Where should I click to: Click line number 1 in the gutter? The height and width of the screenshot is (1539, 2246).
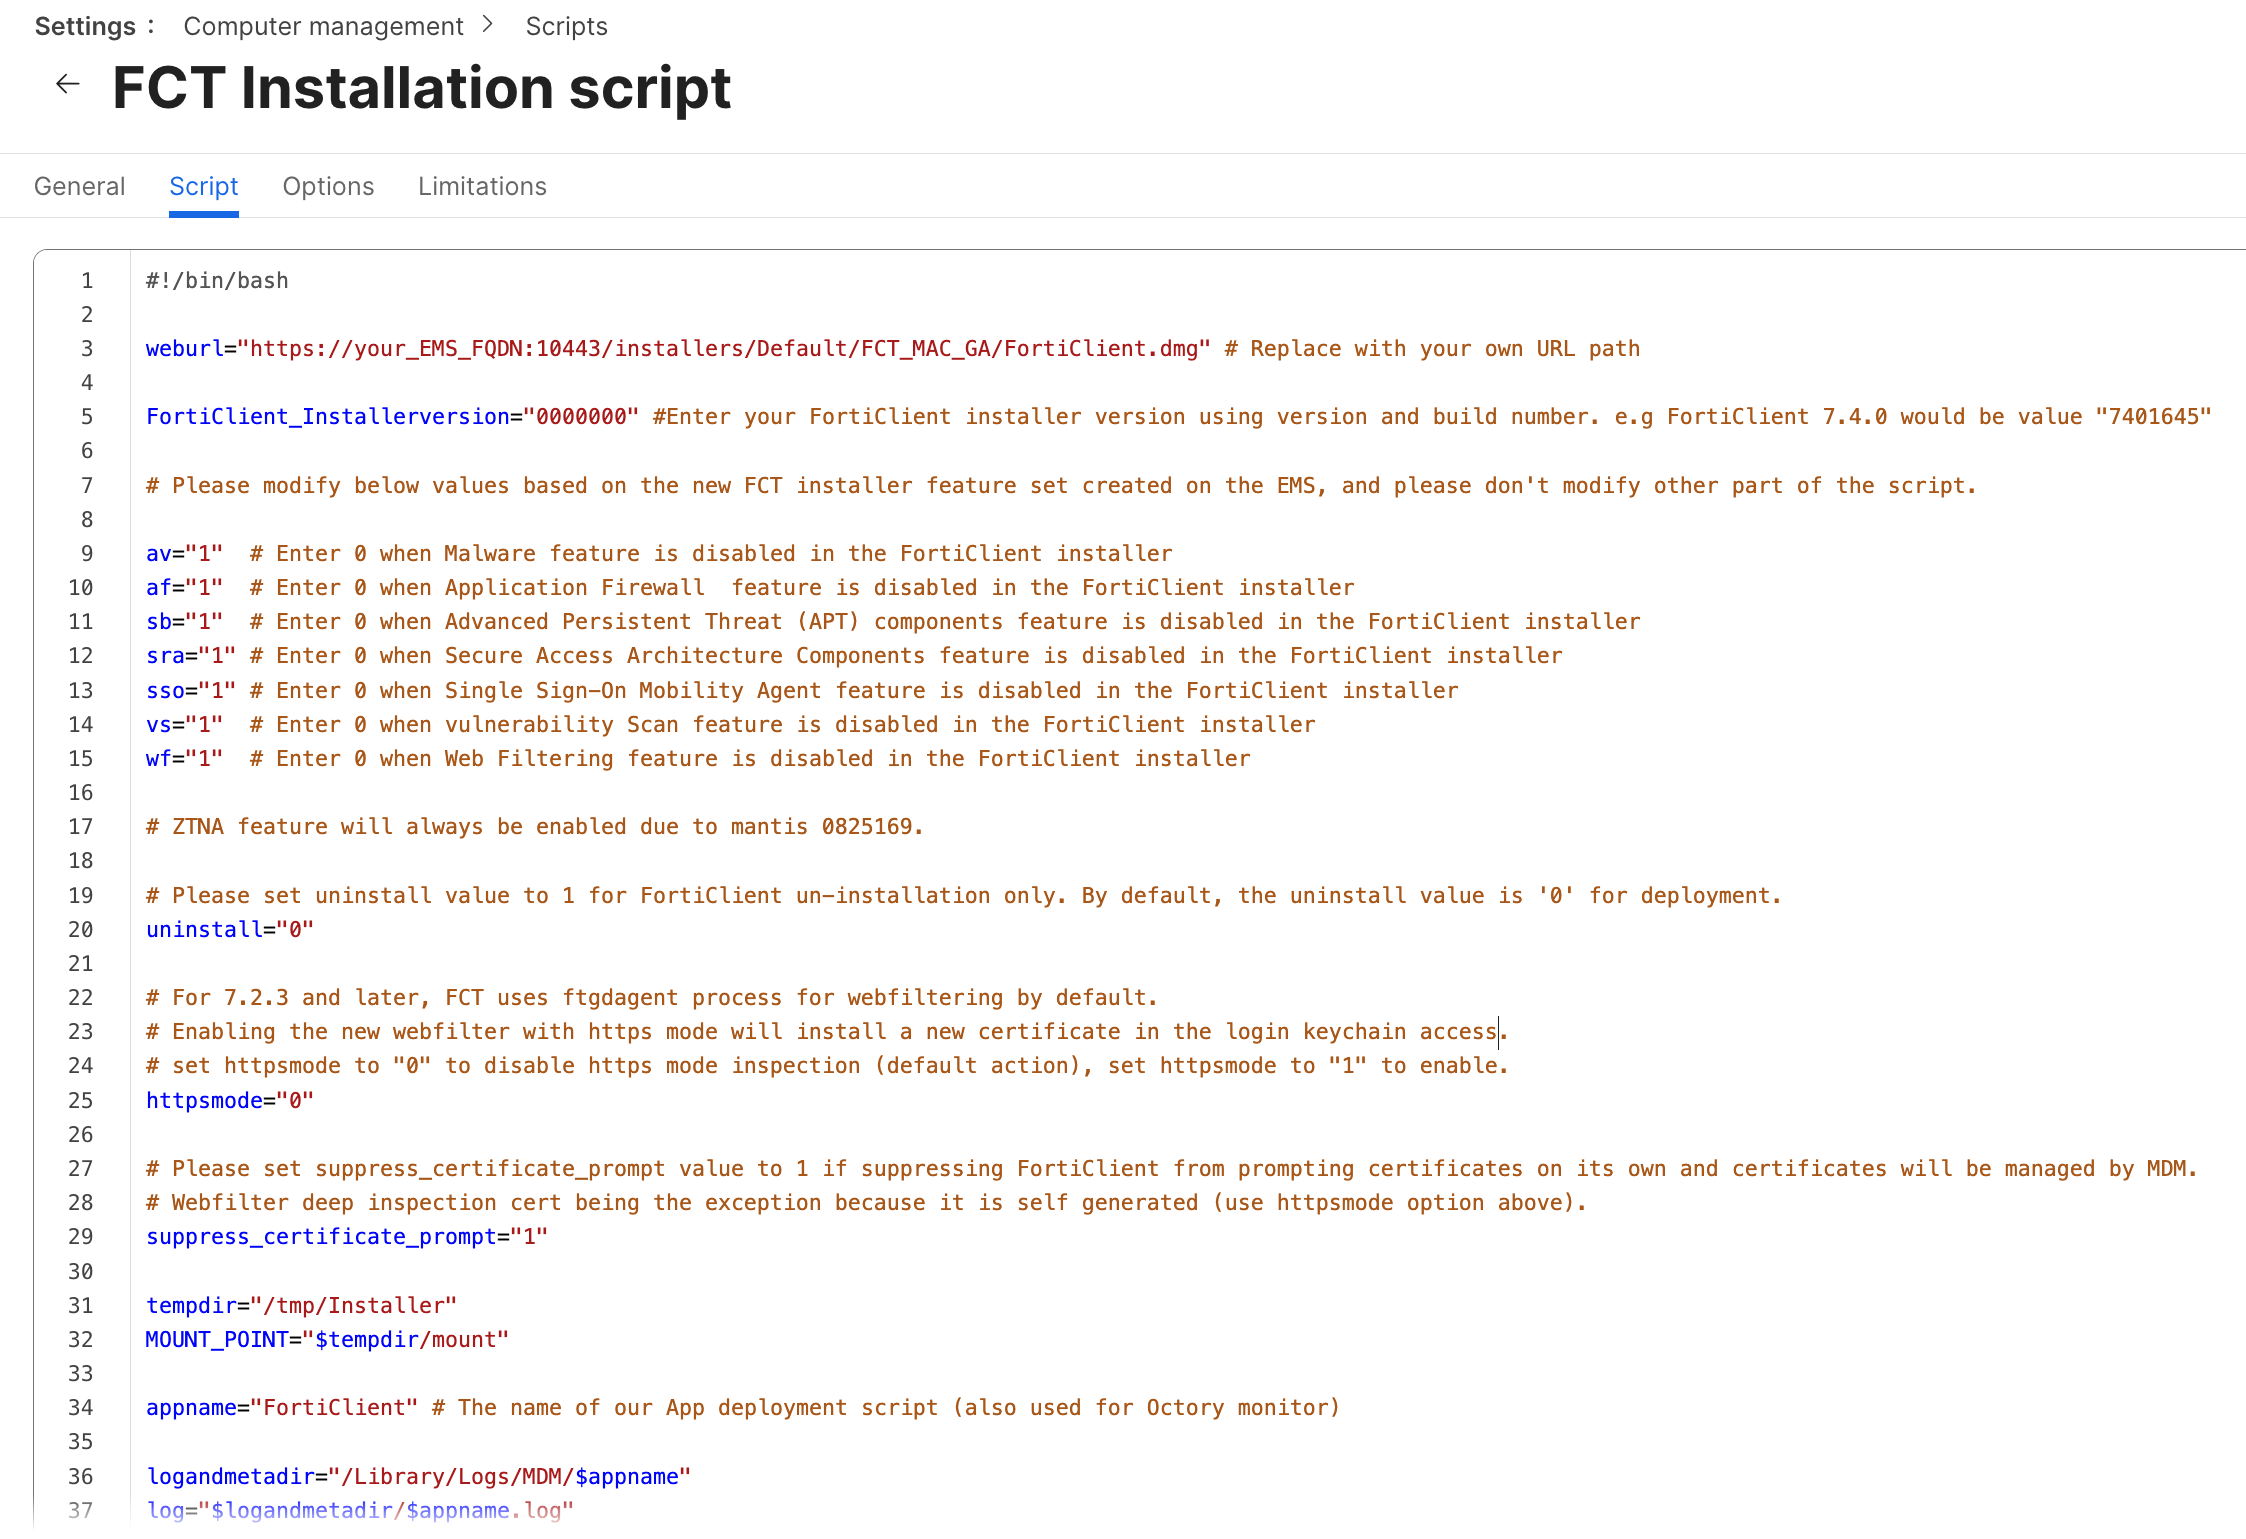(x=87, y=281)
